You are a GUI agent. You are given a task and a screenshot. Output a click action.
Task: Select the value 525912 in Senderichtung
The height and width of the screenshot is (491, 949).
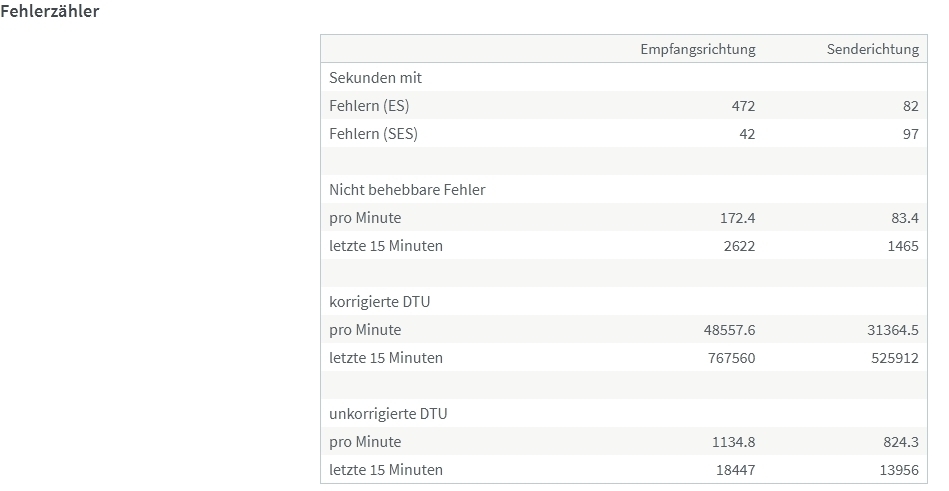[895, 358]
